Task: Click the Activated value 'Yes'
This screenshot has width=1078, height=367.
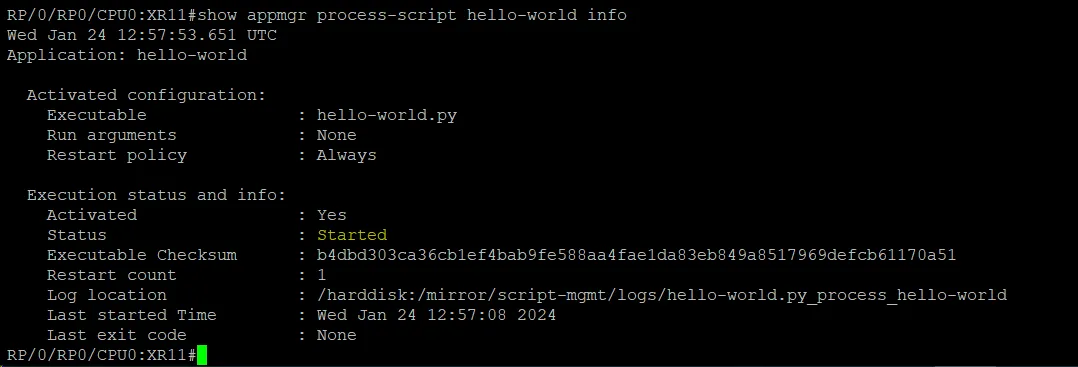Action: coord(331,215)
